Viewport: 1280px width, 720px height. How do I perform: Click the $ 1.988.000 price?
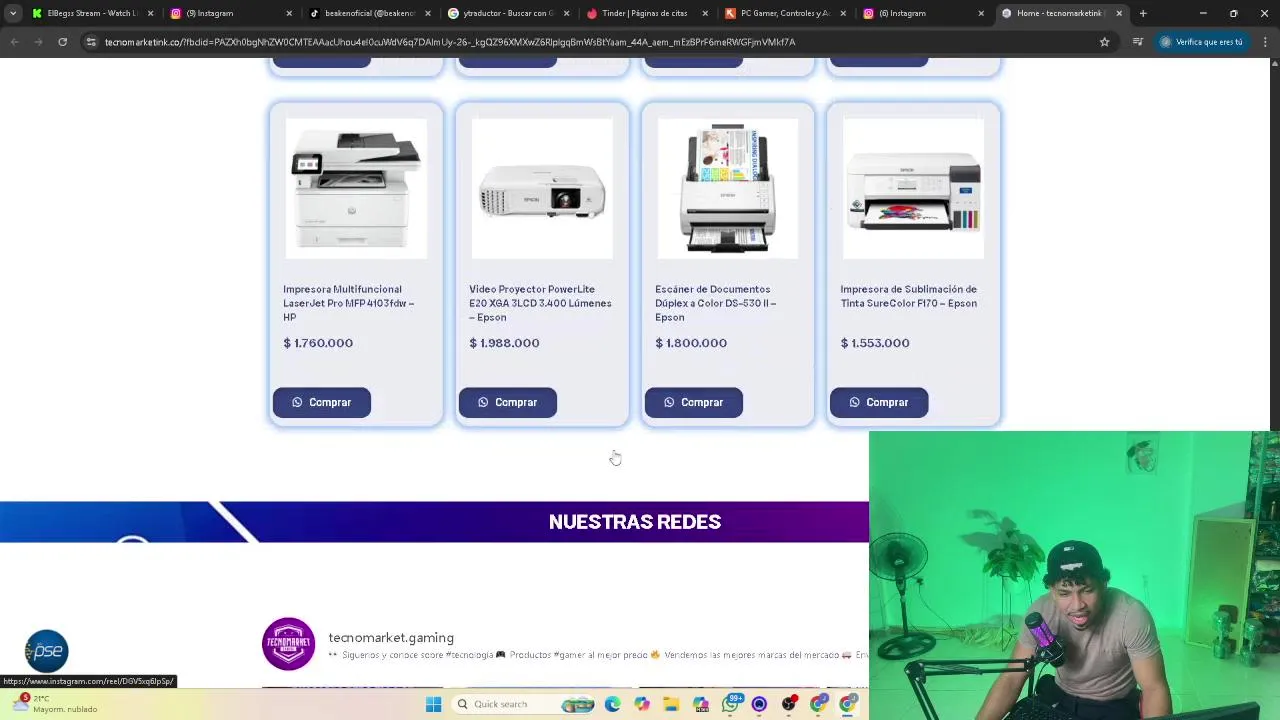tap(504, 343)
